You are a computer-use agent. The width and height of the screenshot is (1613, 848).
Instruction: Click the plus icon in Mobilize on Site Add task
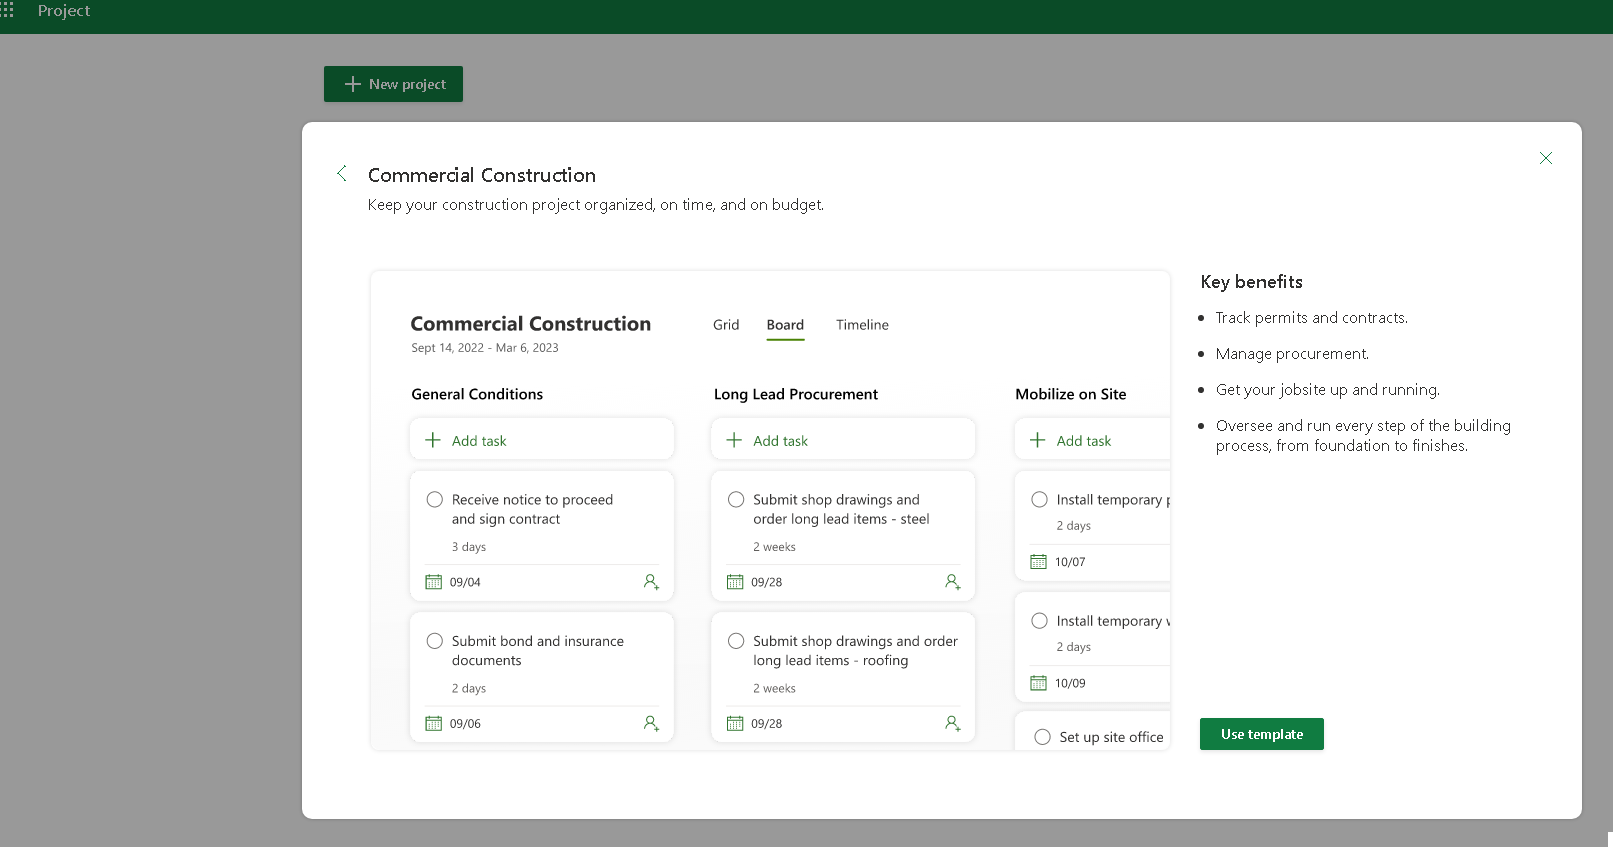[x=1038, y=440]
